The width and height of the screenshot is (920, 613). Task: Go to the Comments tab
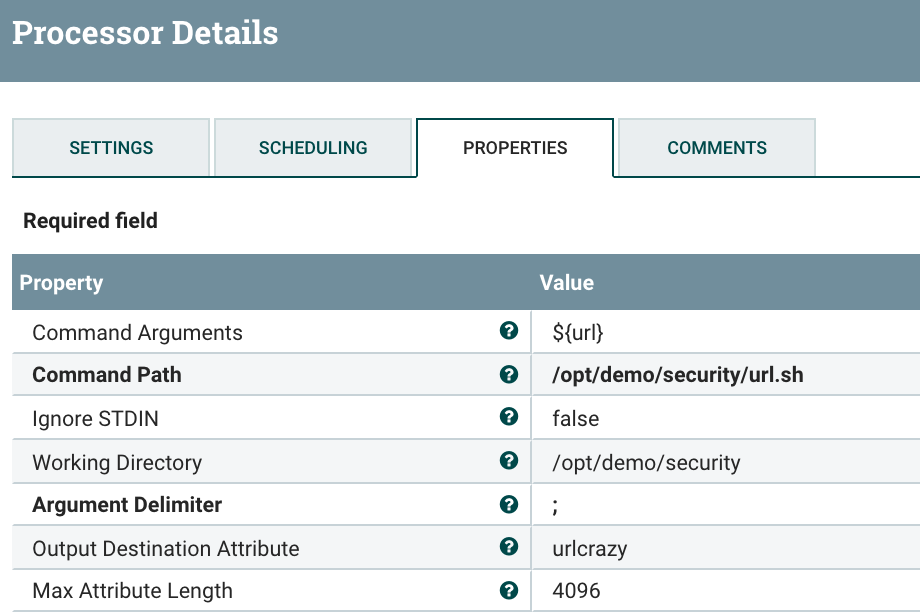(x=717, y=148)
